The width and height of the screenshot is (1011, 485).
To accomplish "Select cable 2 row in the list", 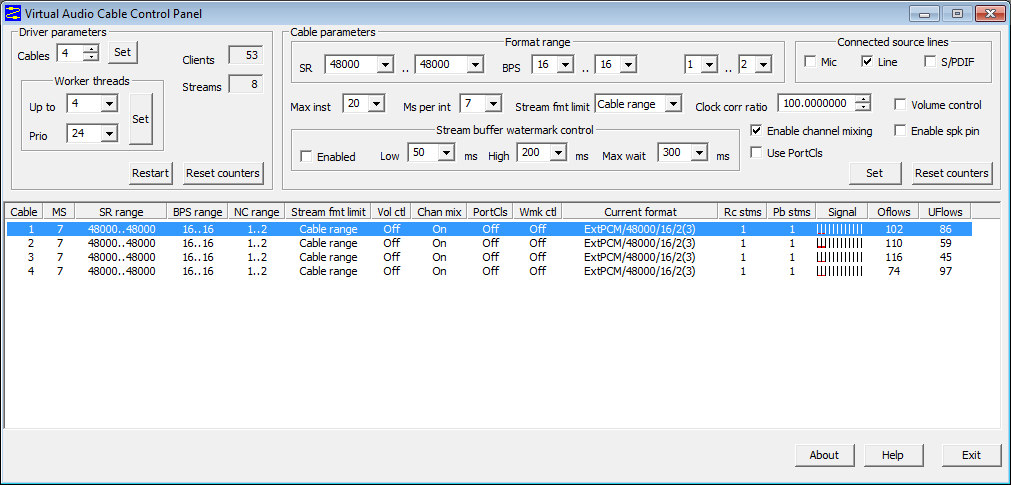I will [489, 243].
